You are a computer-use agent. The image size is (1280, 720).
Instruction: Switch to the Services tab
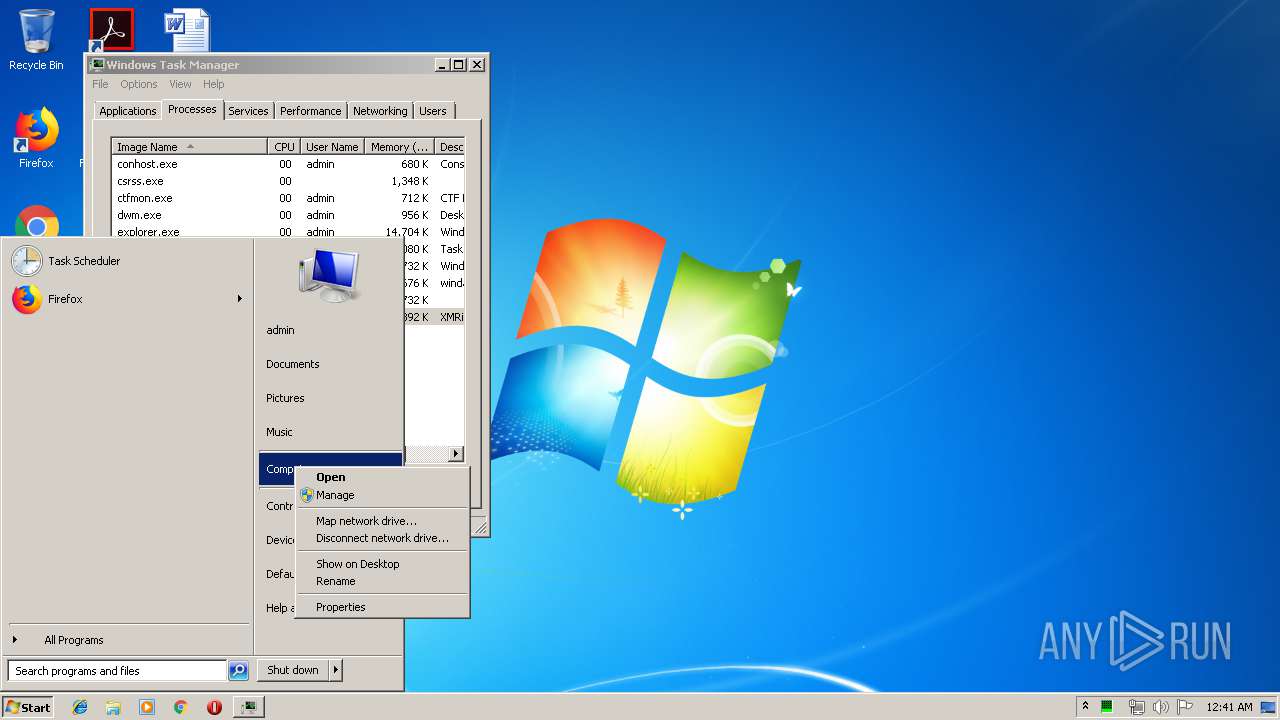click(x=248, y=111)
